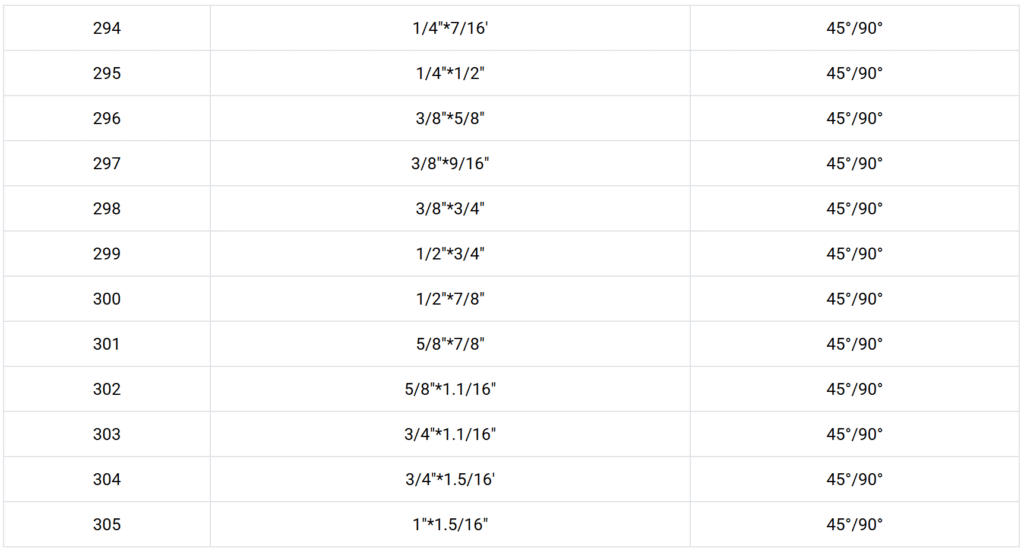
Task: Select the 5/8"*7/8" size cell
Action: [x=450, y=344]
